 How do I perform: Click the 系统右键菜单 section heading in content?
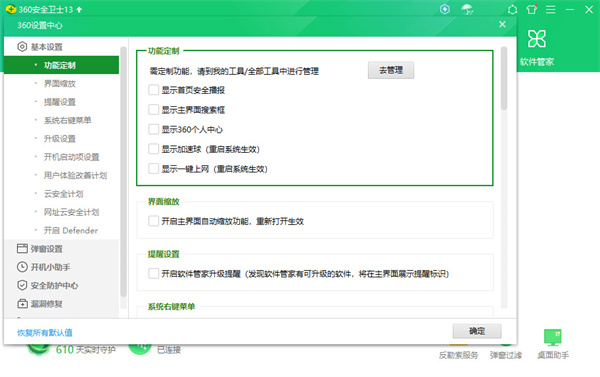[x=171, y=307]
